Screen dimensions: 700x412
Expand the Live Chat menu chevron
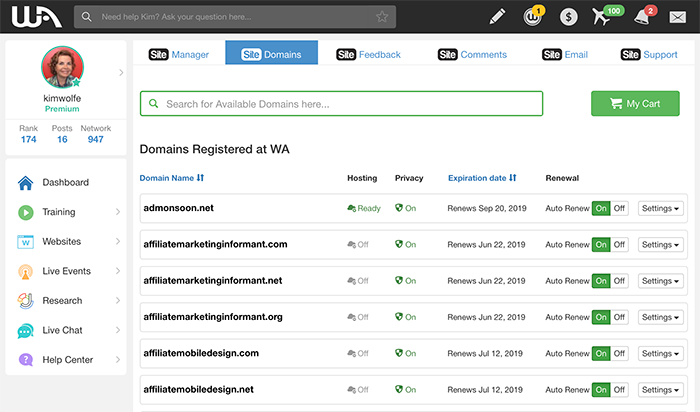click(x=118, y=330)
